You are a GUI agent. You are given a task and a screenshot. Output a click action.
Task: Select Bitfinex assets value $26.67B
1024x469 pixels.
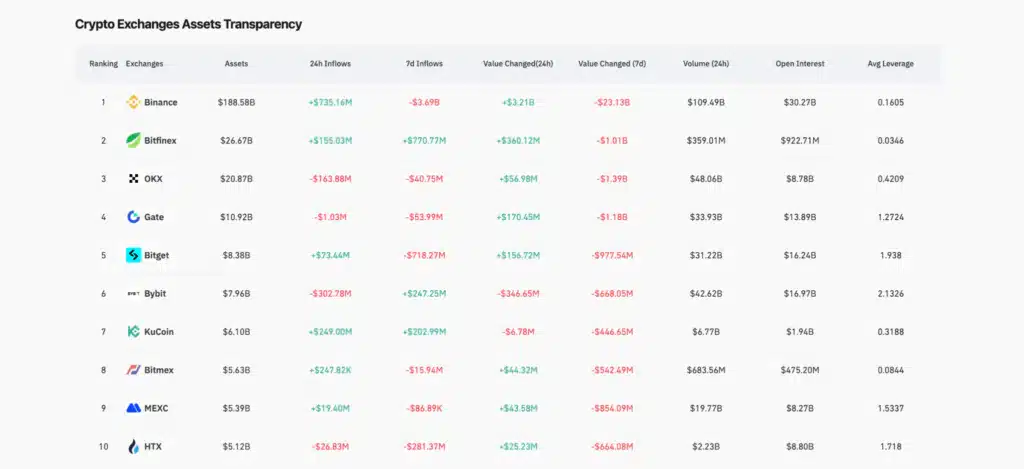tap(236, 140)
